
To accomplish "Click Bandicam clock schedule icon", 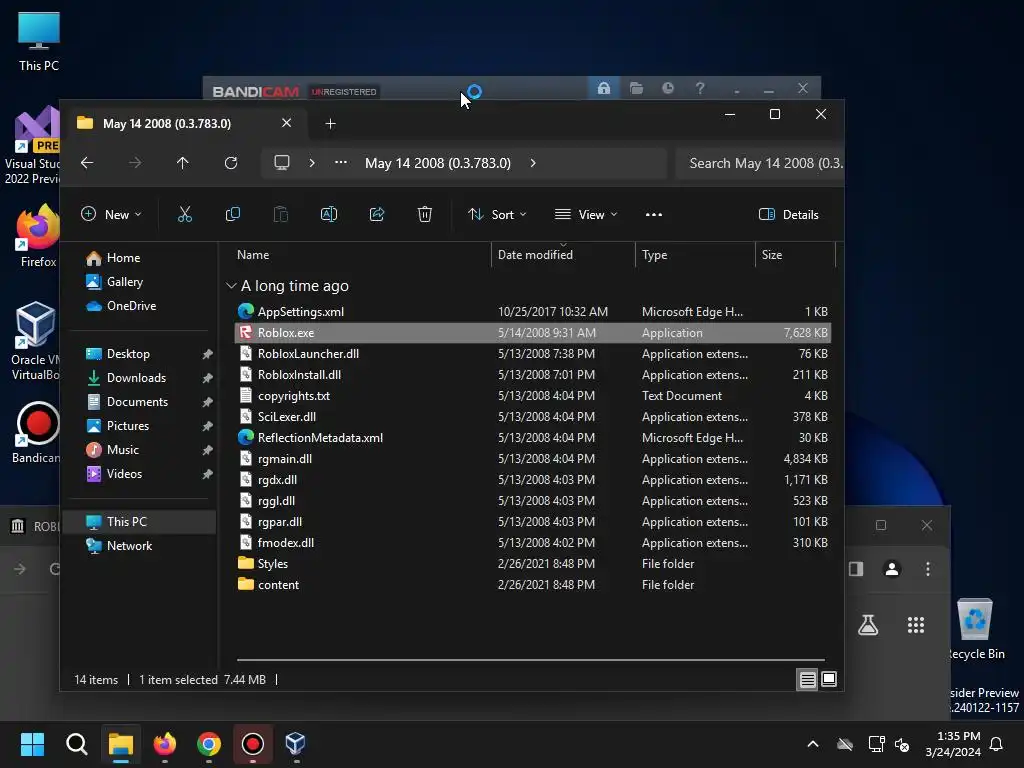I will coord(668,88).
